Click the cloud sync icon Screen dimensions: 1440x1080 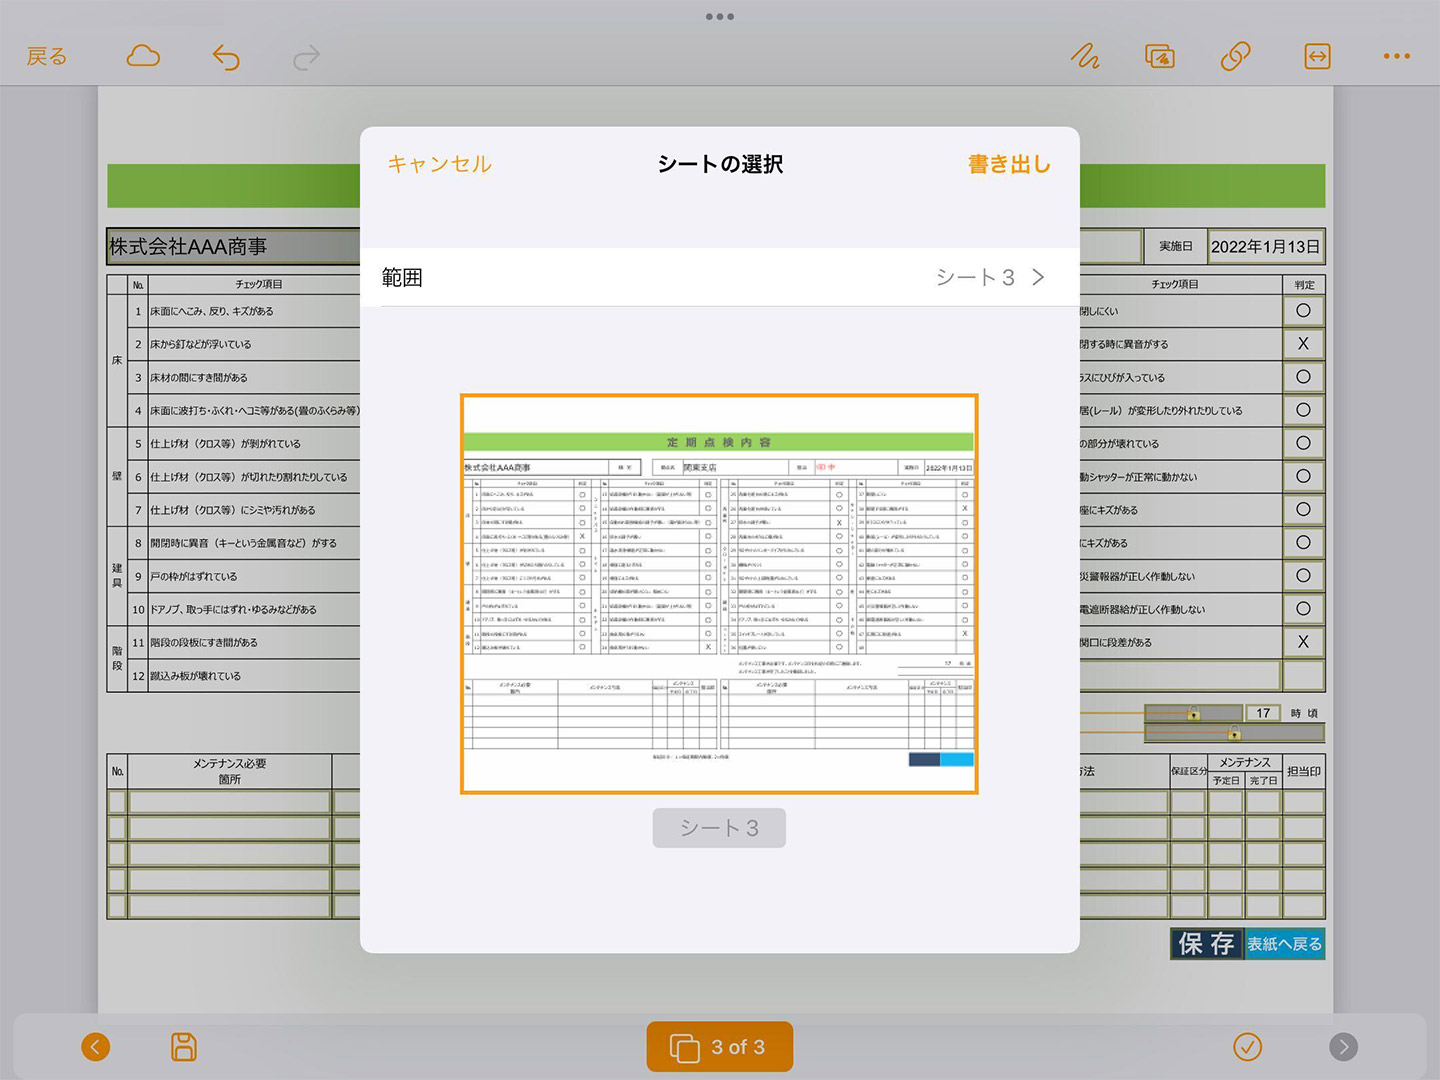tap(143, 56)
